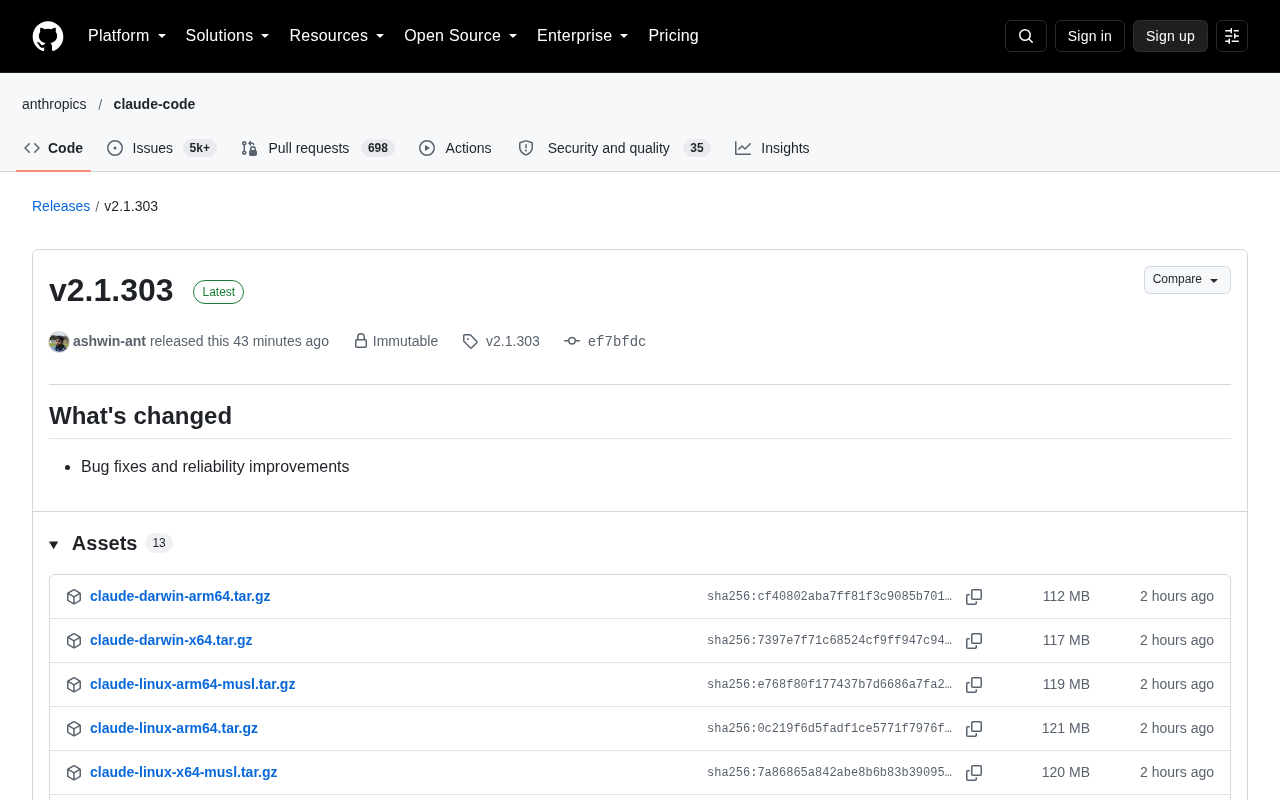Image resolution: width=1280 pixels, height=800 pixels.
Task: Go to the Pricing page
Action: [673, 36]
